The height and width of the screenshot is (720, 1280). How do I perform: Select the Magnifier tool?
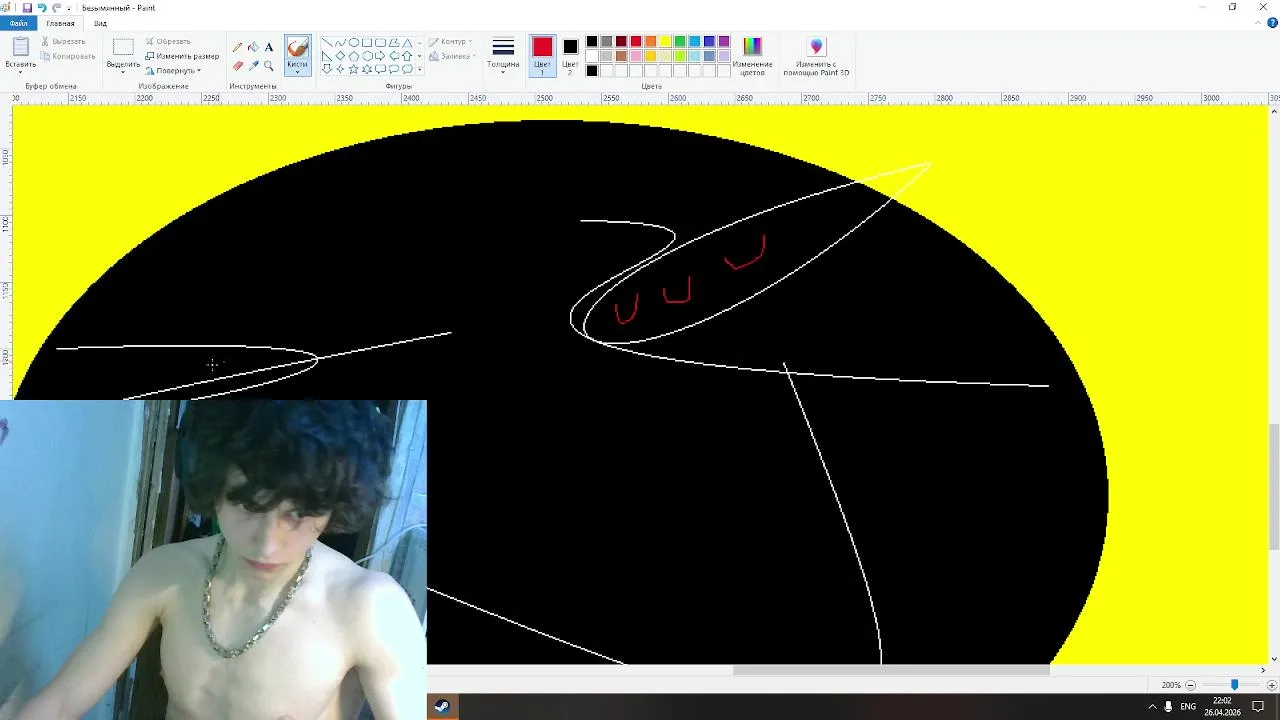coord(268,66)
